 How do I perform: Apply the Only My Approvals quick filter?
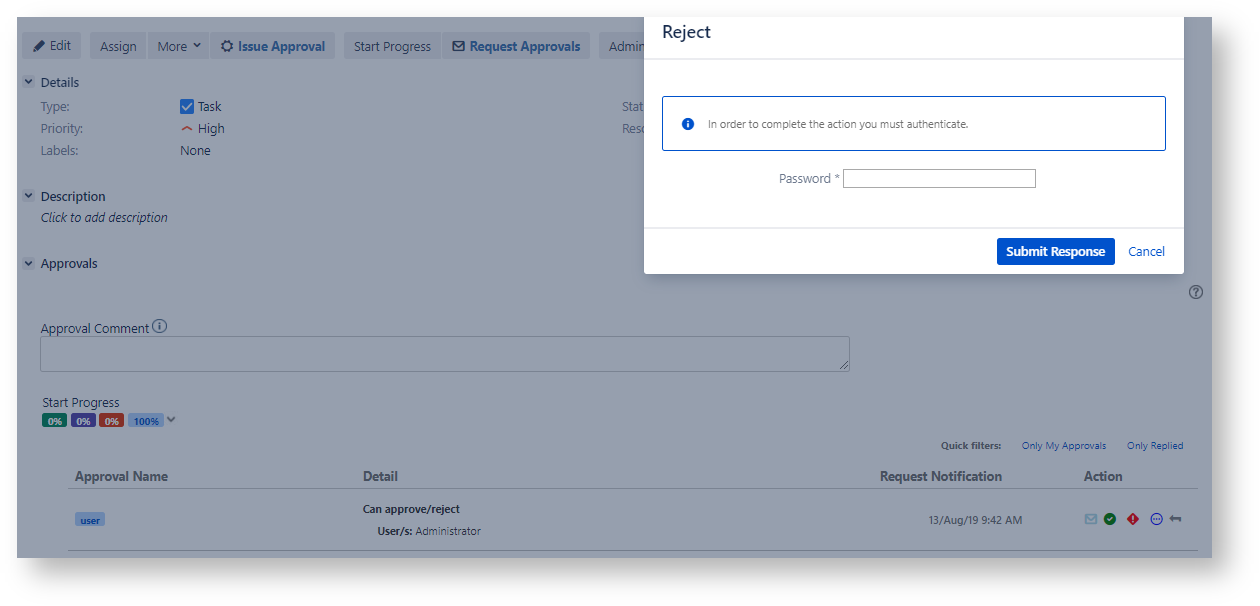1063,446
